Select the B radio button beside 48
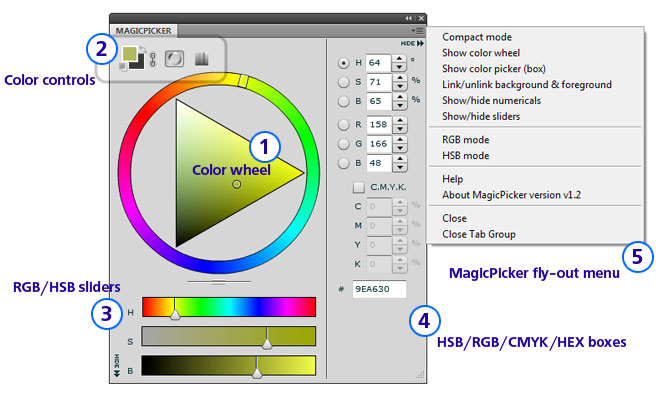The height and width of the screenshot is (396, 656). click(343, 163)
